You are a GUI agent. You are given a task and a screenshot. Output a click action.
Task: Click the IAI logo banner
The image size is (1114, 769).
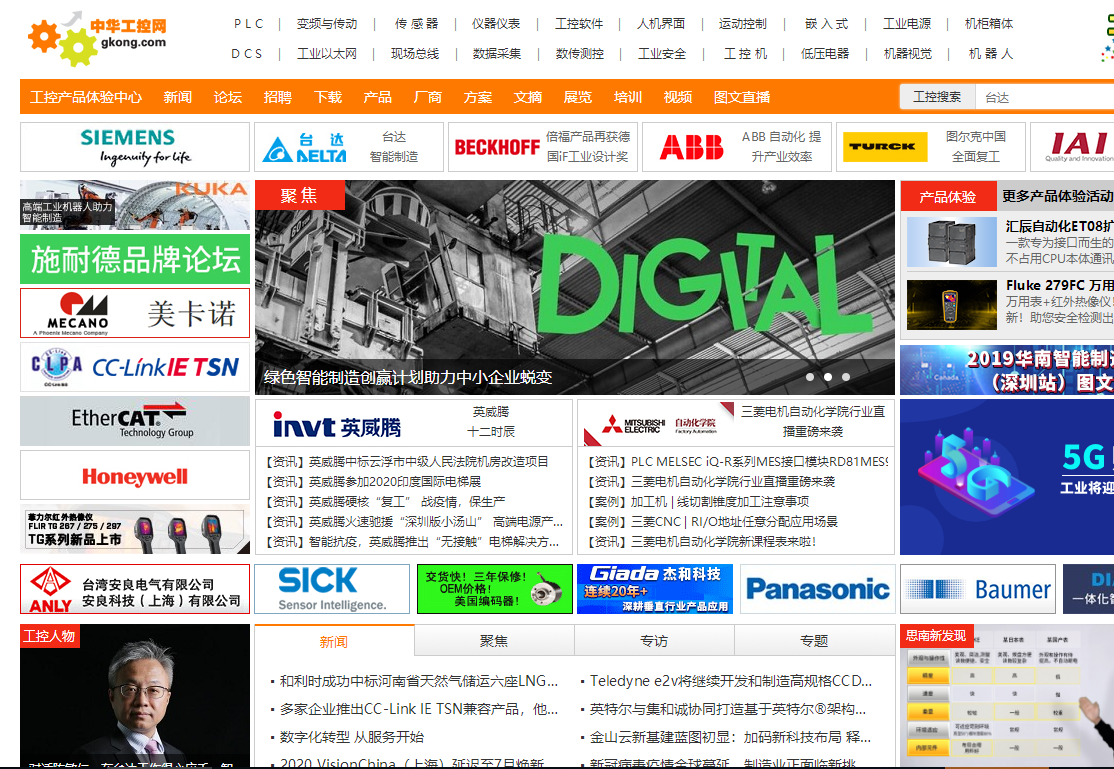(x=1077, y=146)
